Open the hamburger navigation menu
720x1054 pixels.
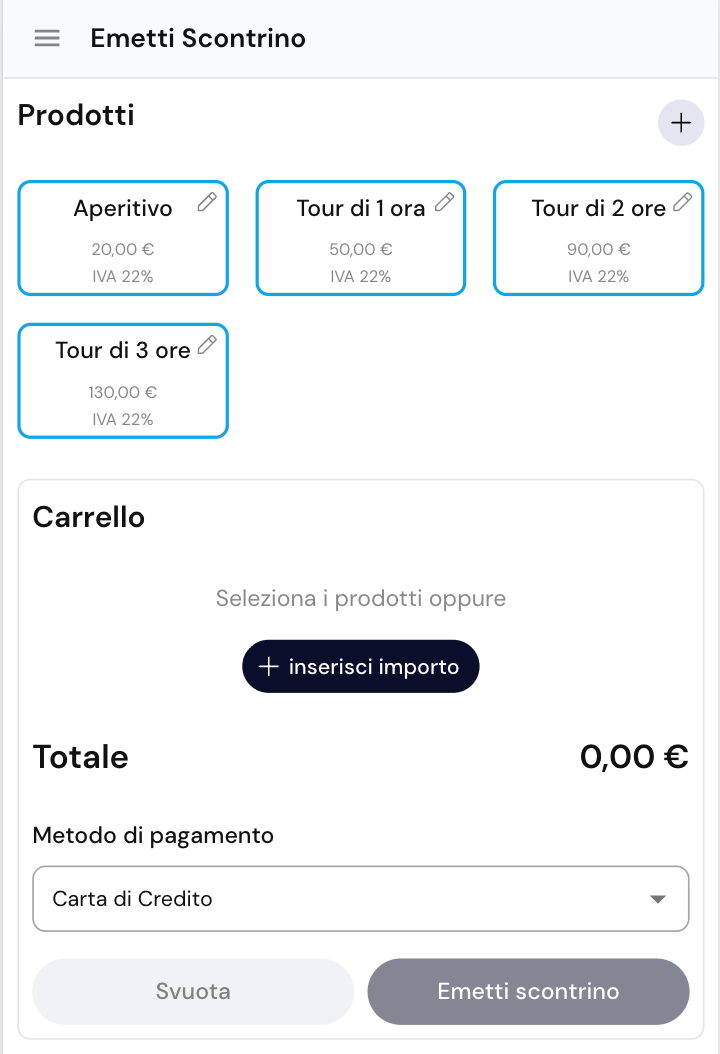47,38
